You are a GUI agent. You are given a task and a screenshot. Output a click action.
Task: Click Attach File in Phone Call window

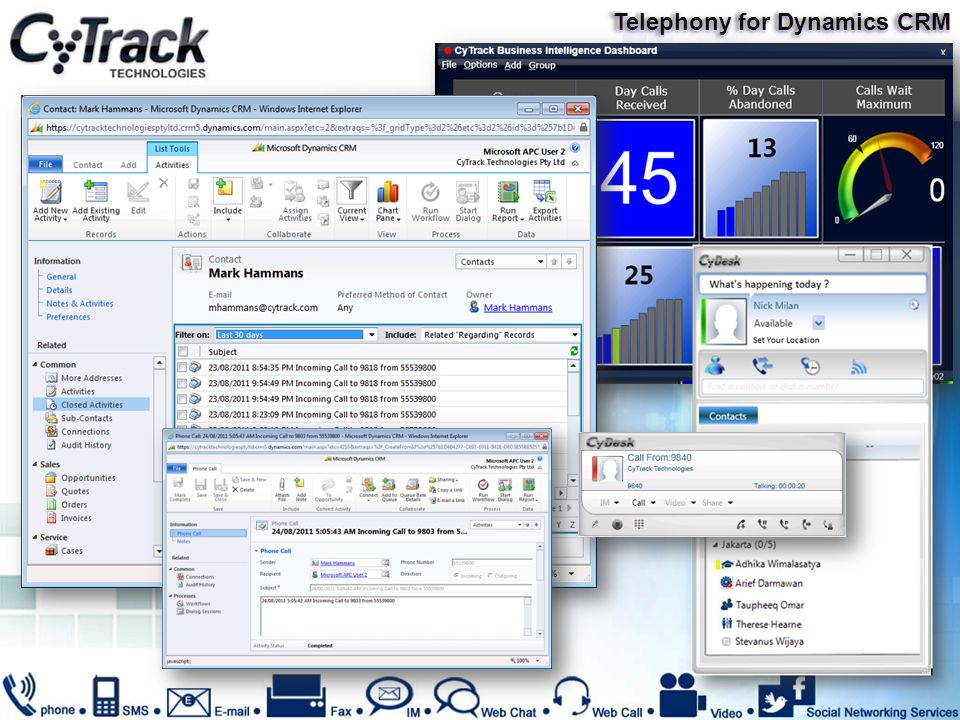coord(282,490)
